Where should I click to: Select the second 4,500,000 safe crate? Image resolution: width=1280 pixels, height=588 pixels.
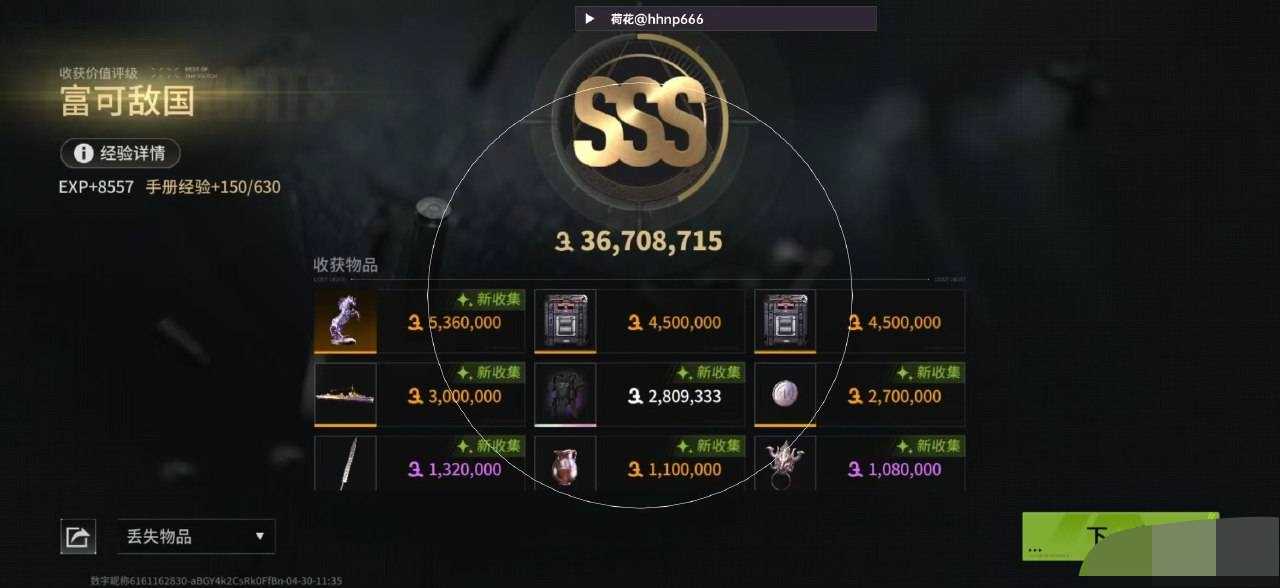785,321
